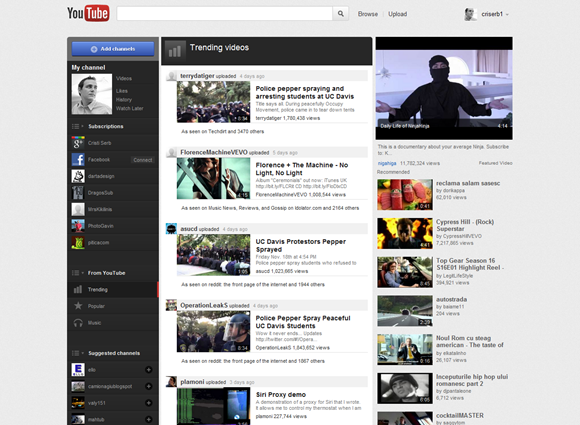This screenshot has width=580, height=425.
Task: Open Top Gear Season 16 Highlight title
Action: click(470, 264)
